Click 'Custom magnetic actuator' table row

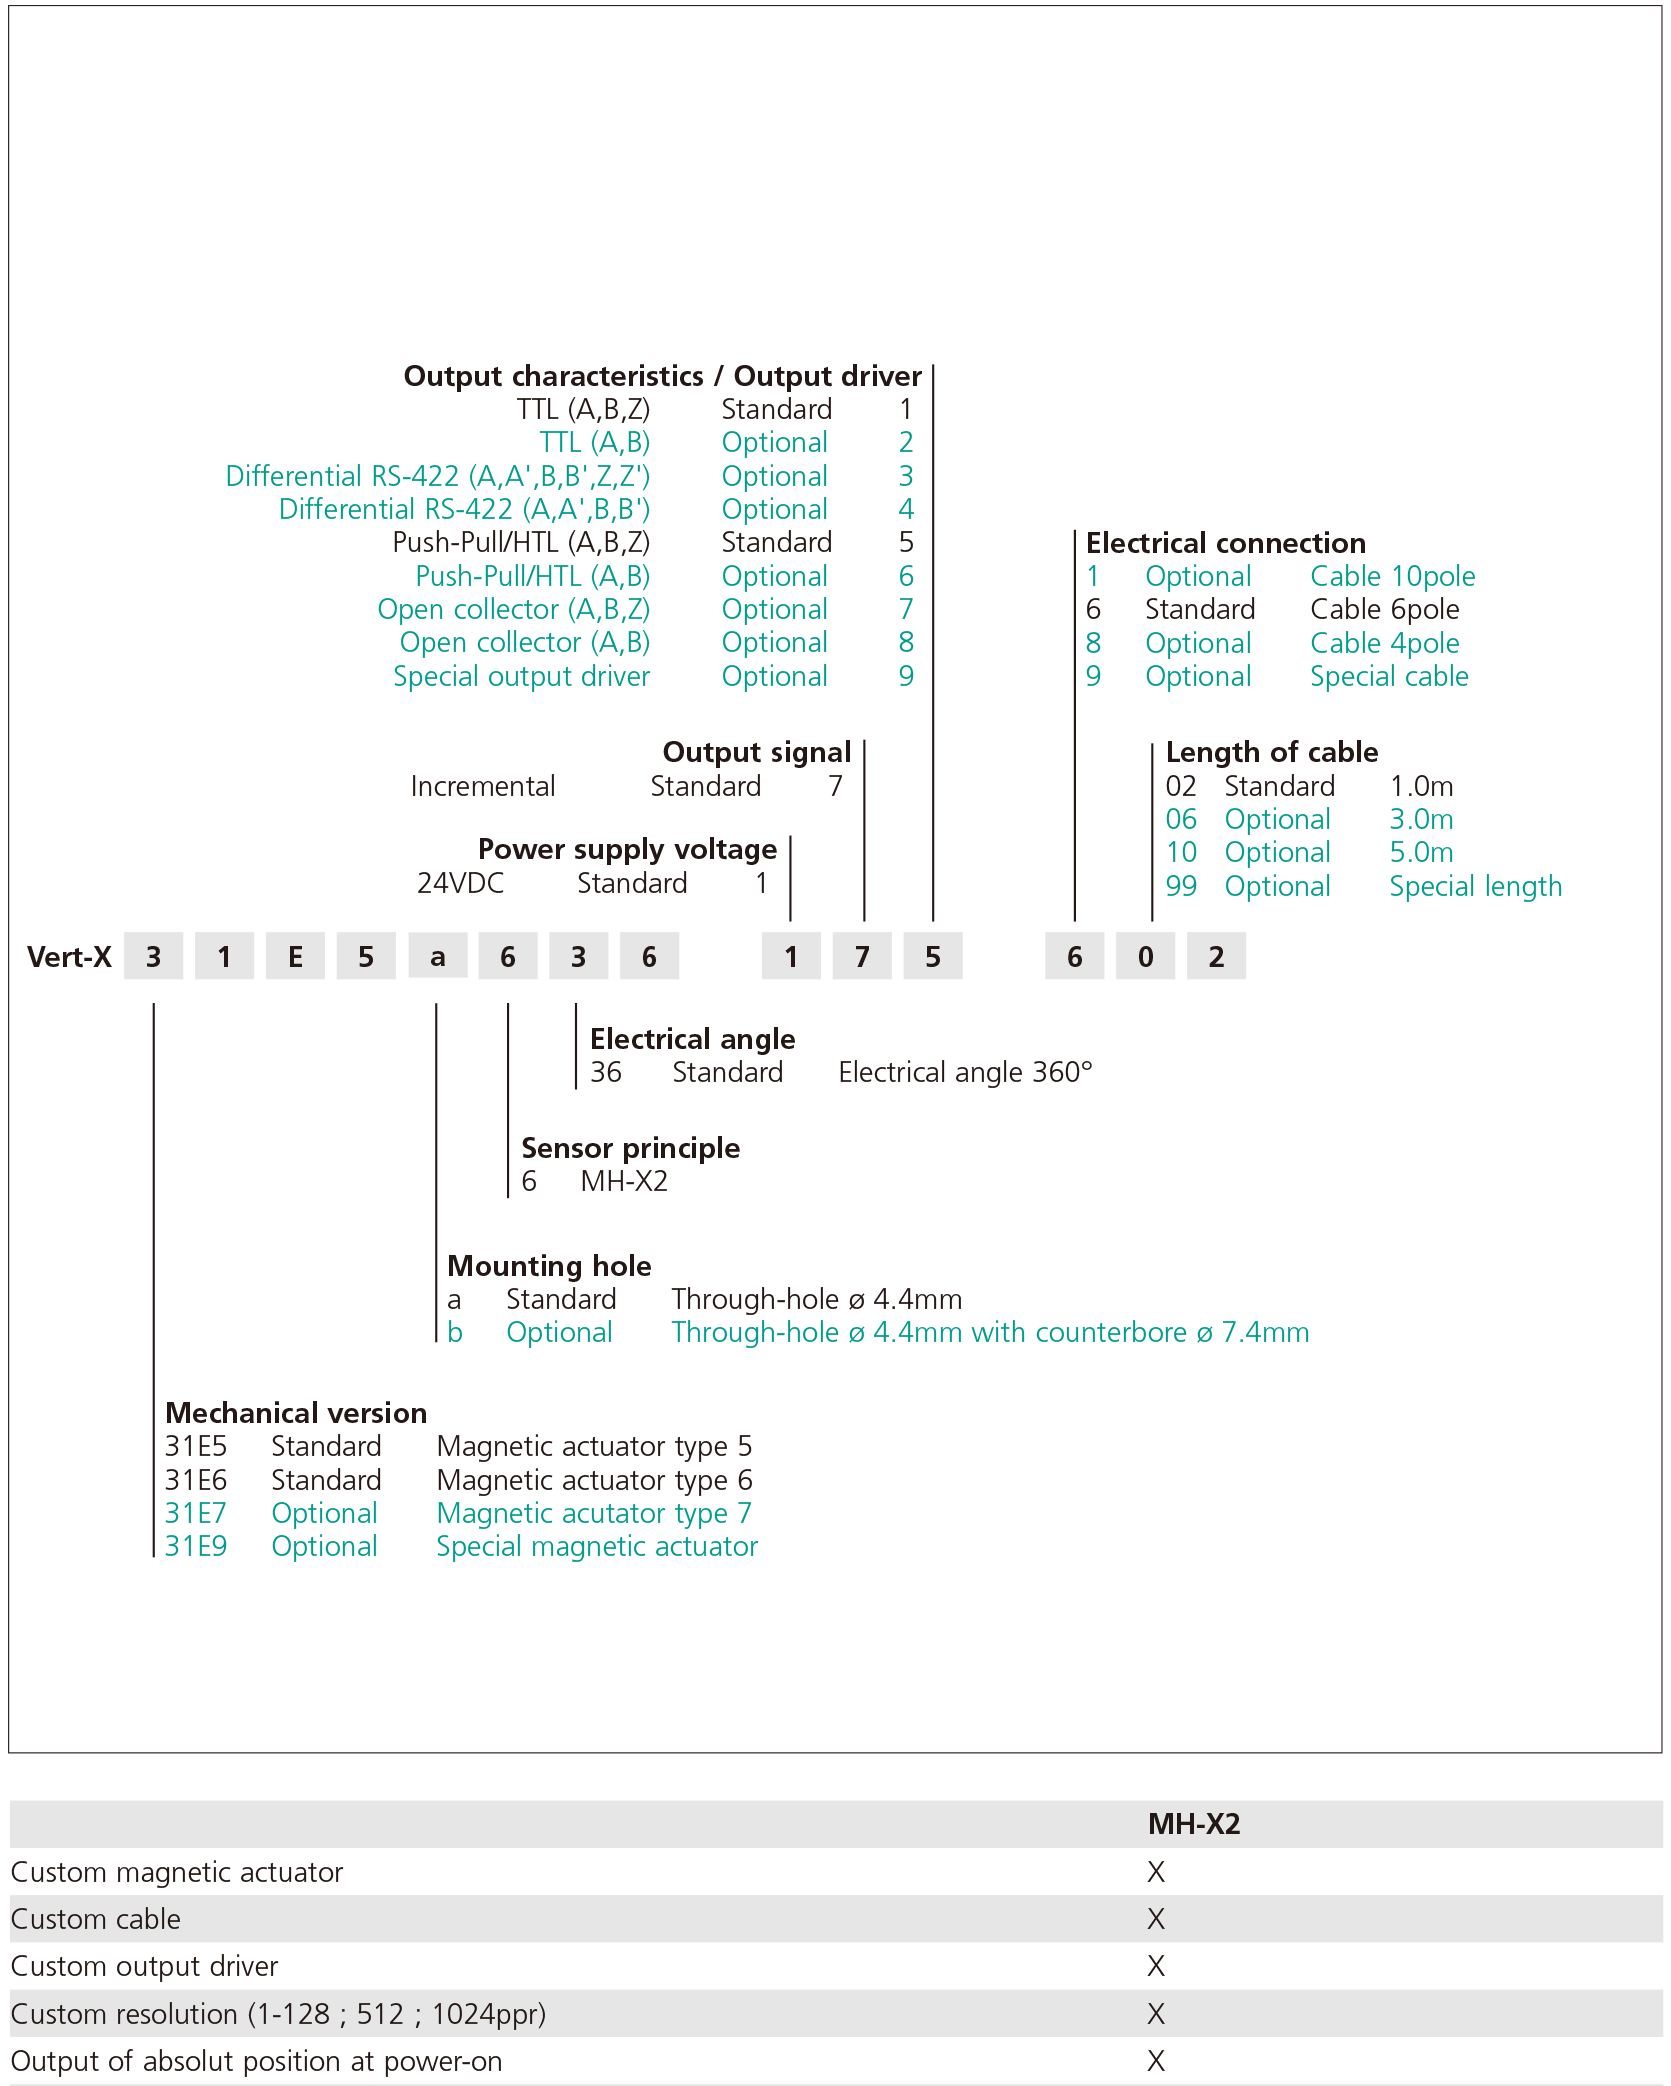tap(836, 1872)
